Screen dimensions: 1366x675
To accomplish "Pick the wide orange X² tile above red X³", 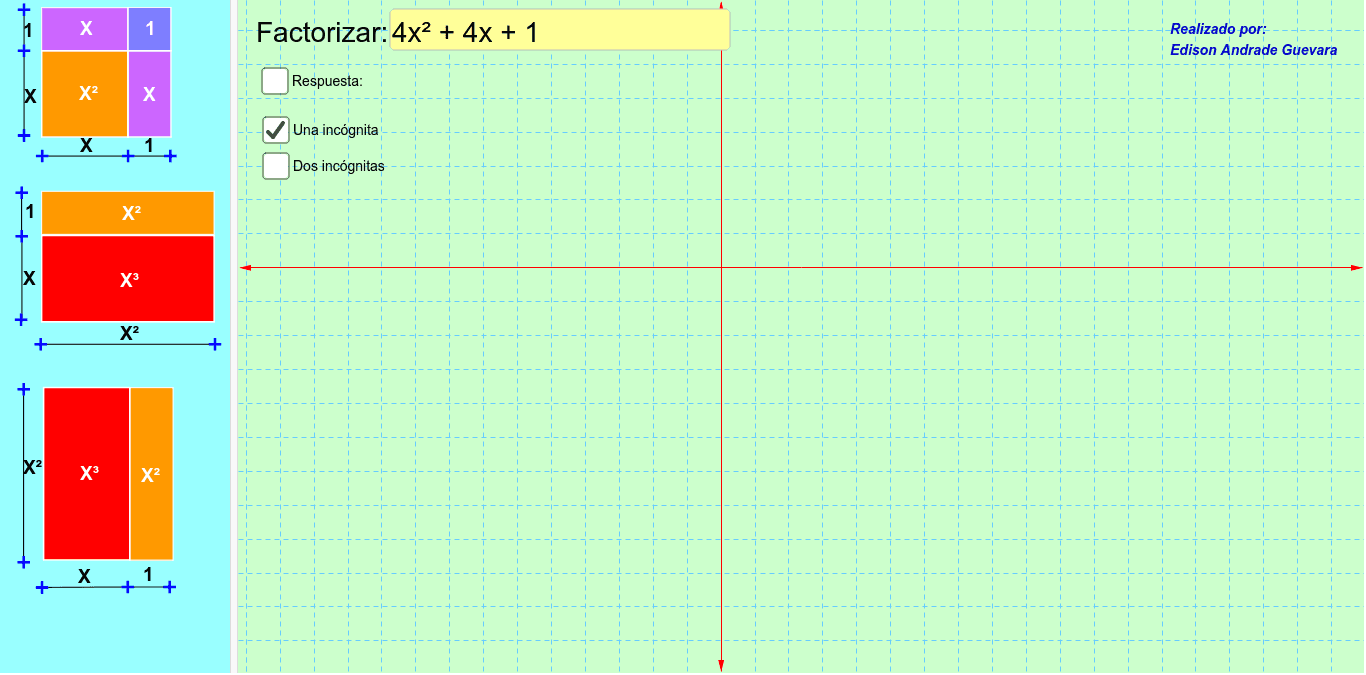I will coord(128,213).
